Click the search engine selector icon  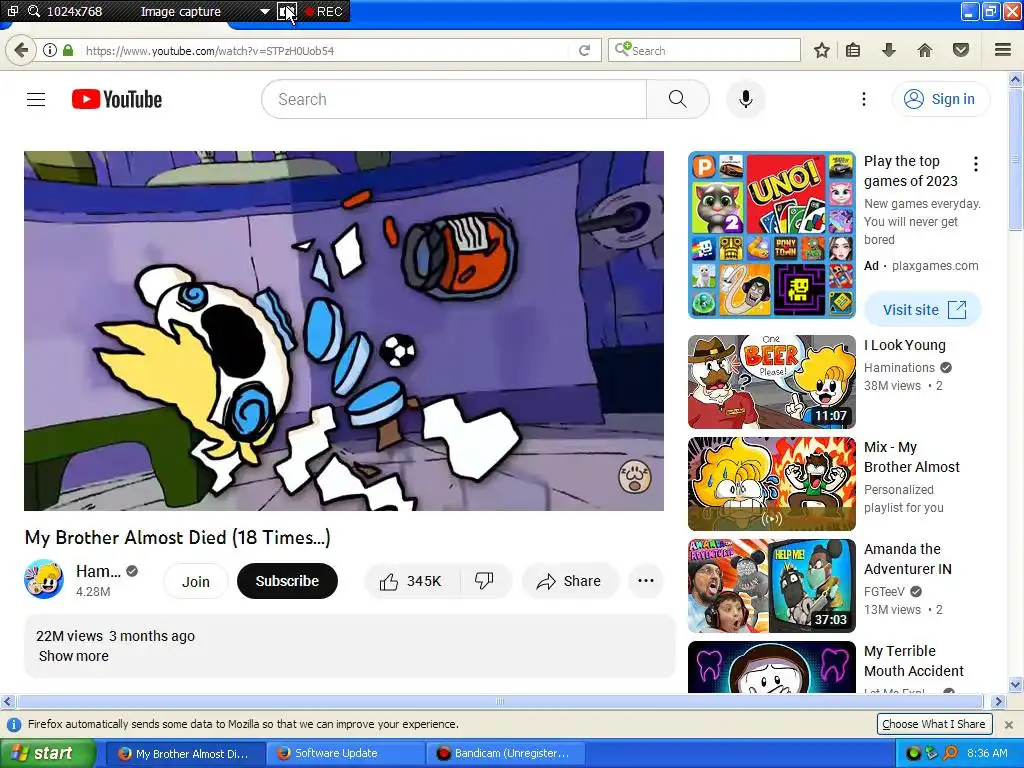[x=622, y=50]
